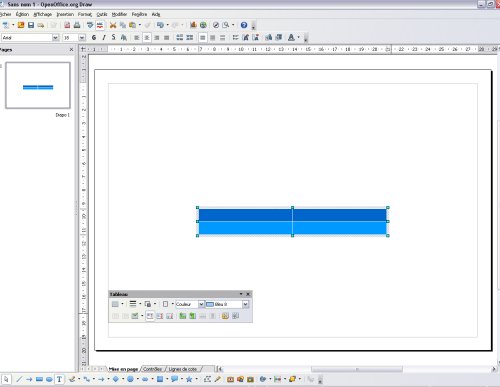Select the Symbol shapes smiley tool
This screenshot has height=387, width=500.
coord(130,379)
